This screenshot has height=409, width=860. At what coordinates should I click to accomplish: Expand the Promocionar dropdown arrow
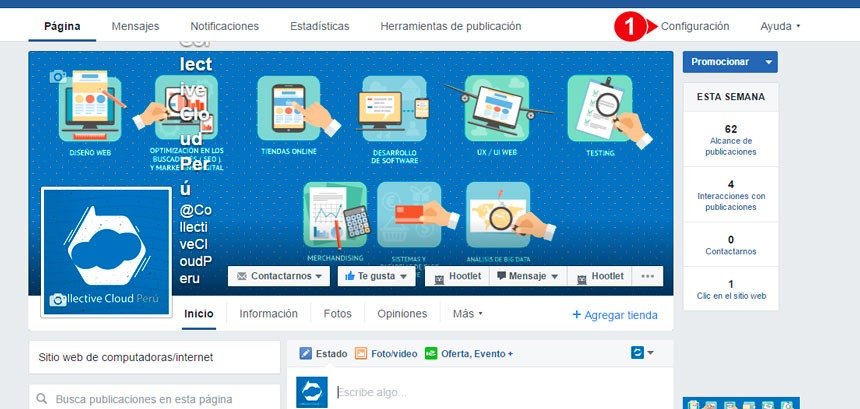point(768,62)
